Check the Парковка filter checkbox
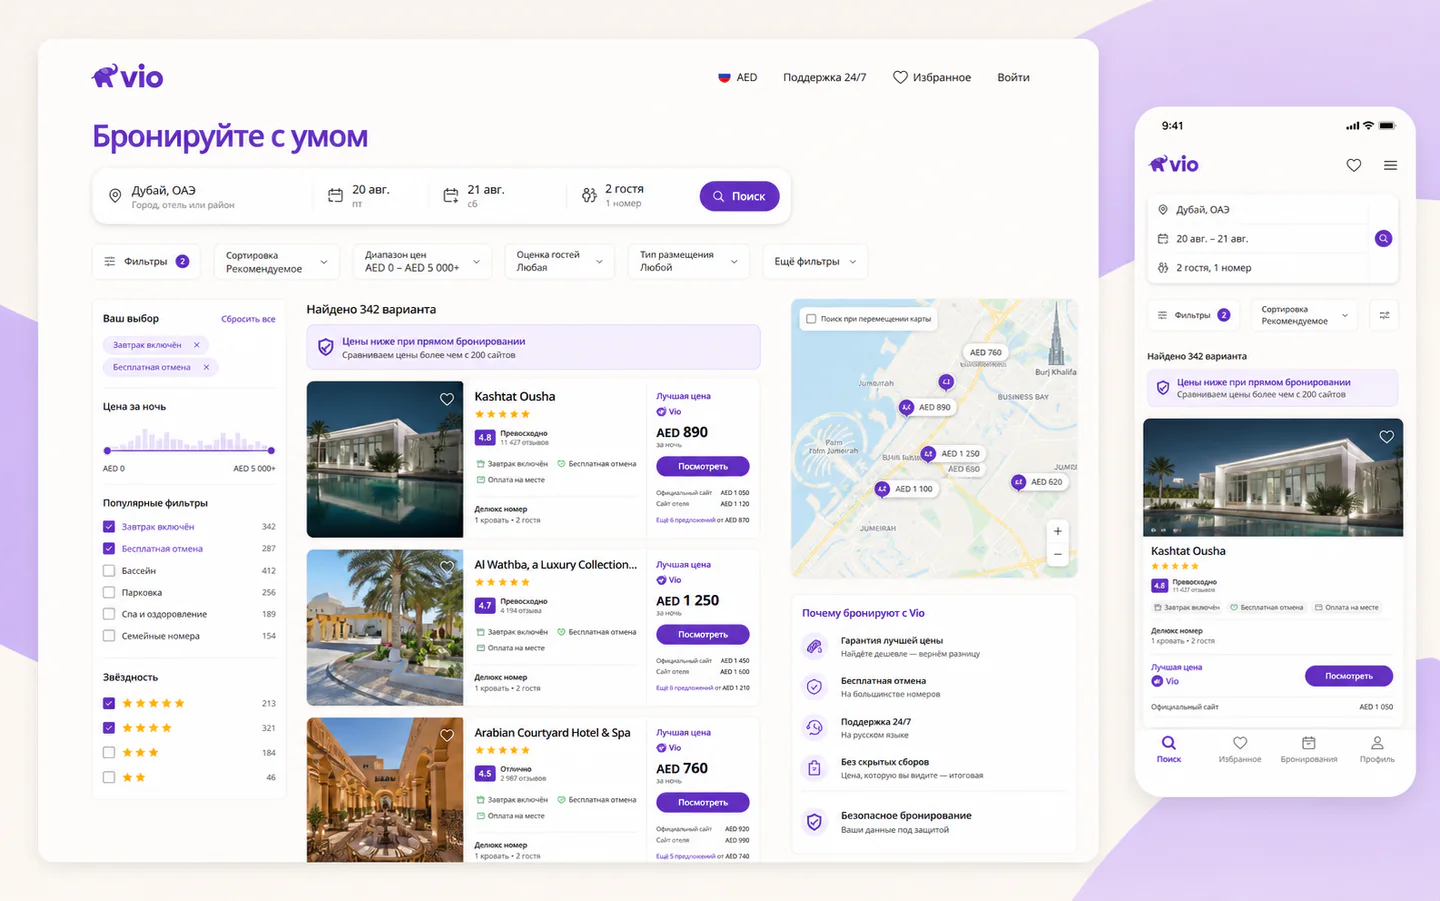 pyautogui.click(x=109, y=593)
